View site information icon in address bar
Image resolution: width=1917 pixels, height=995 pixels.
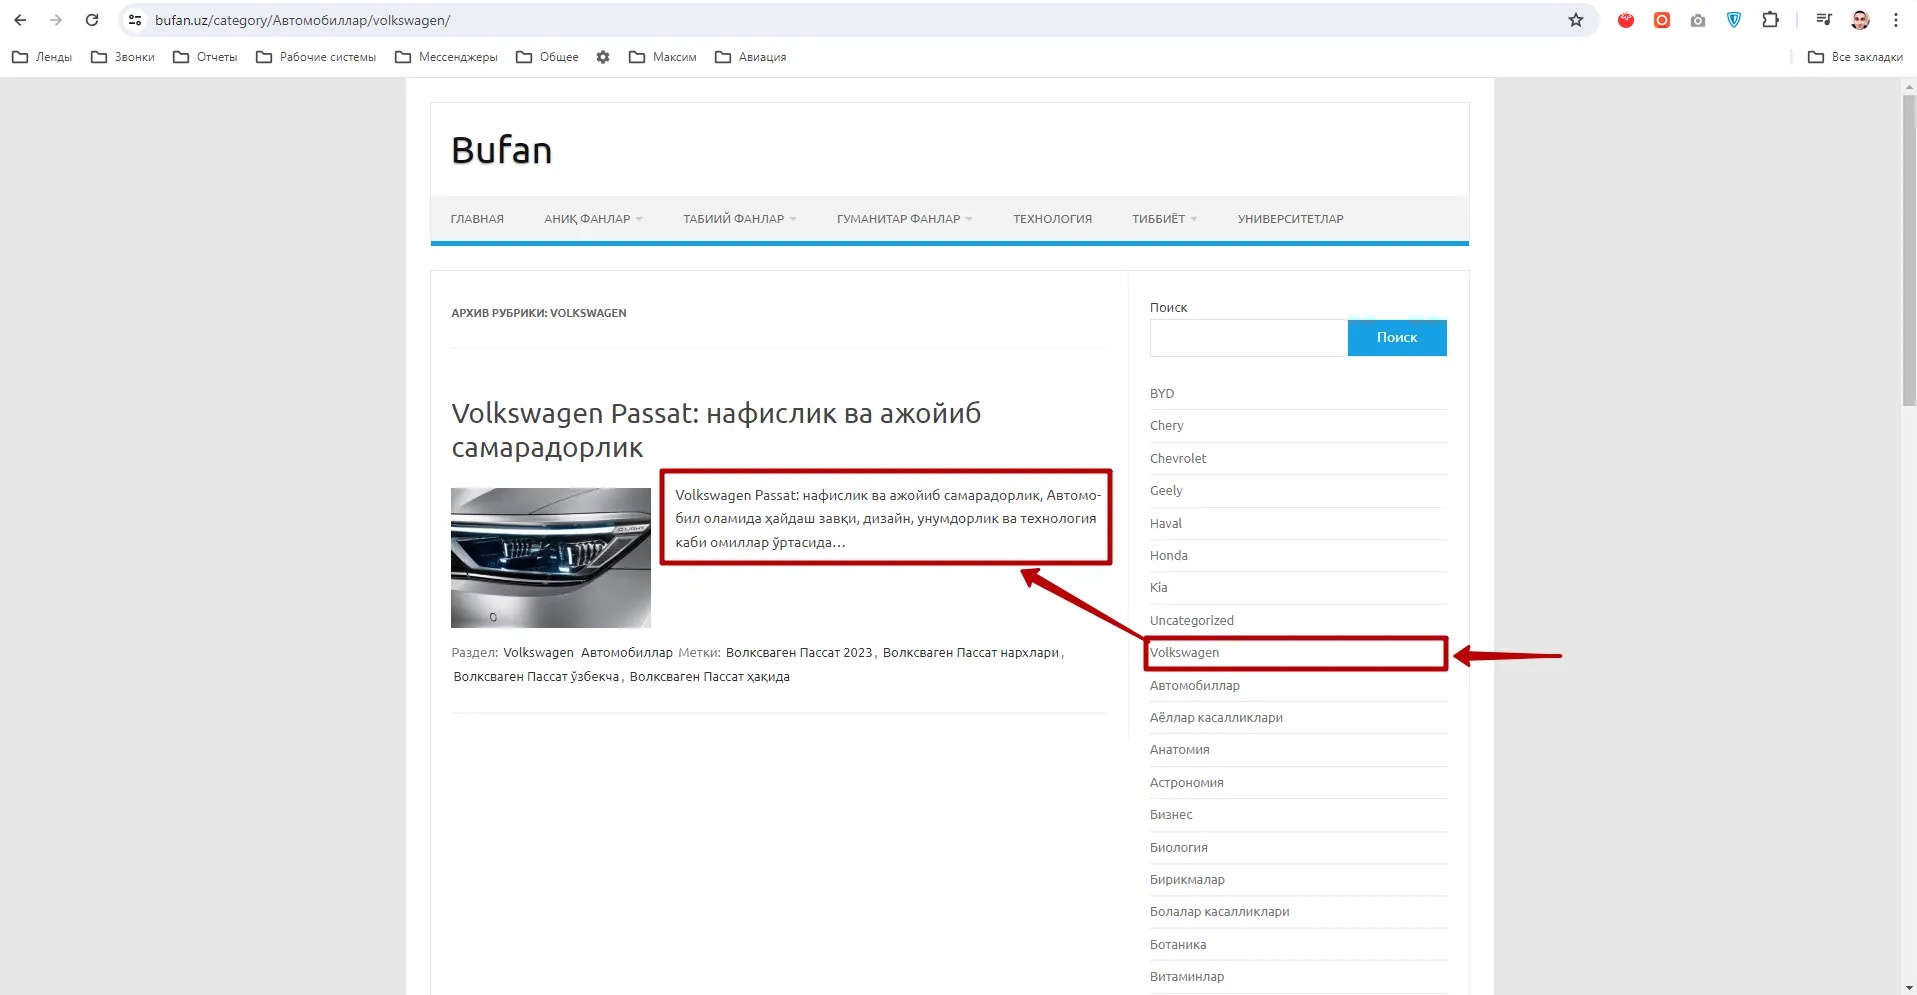click(135, 20)
